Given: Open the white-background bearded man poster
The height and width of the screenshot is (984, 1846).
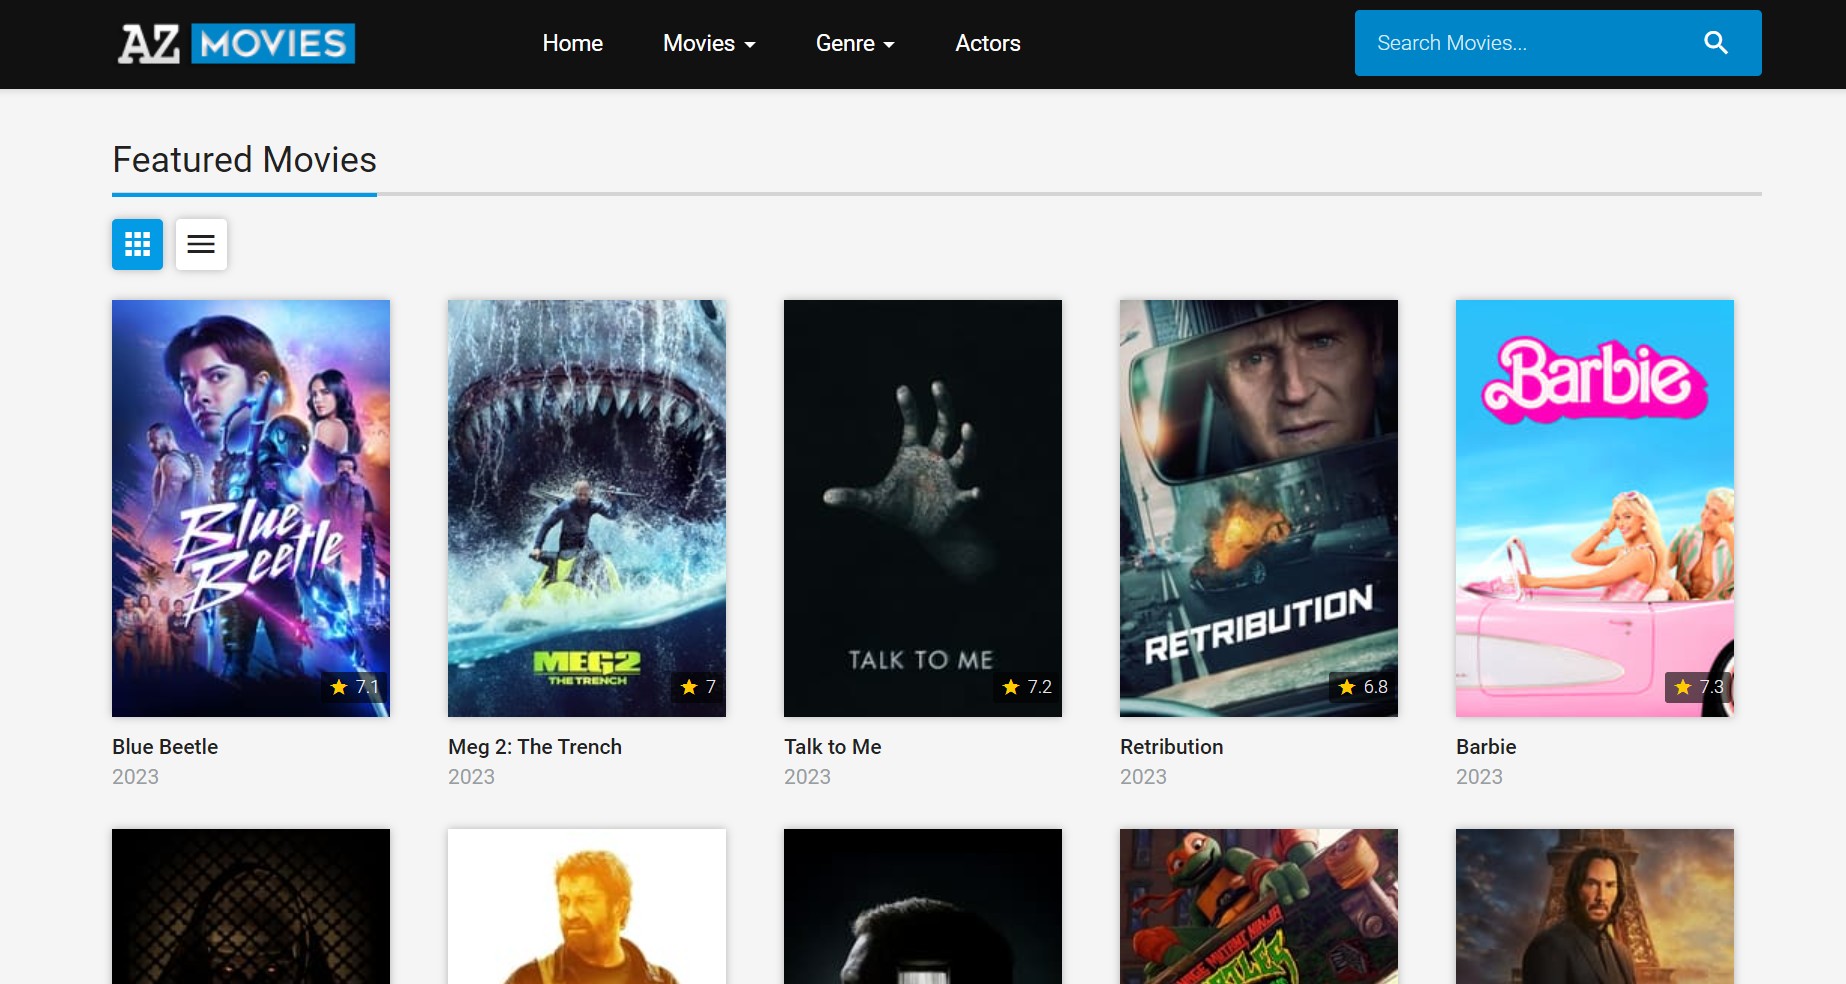Looking at the screenshot, I should tap(587, 906).
